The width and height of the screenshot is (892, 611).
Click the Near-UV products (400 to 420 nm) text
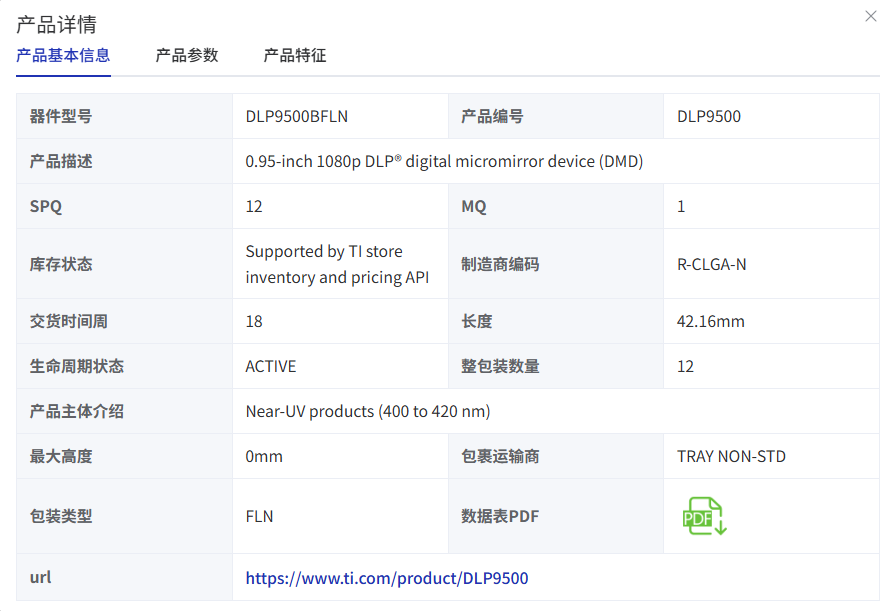click(x=368, y=411)
